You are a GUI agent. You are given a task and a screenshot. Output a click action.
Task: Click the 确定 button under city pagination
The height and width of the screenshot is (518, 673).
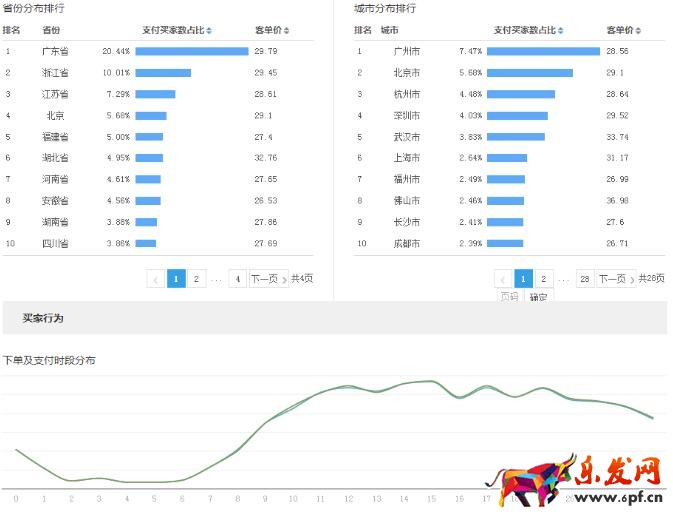click(538, 297)
